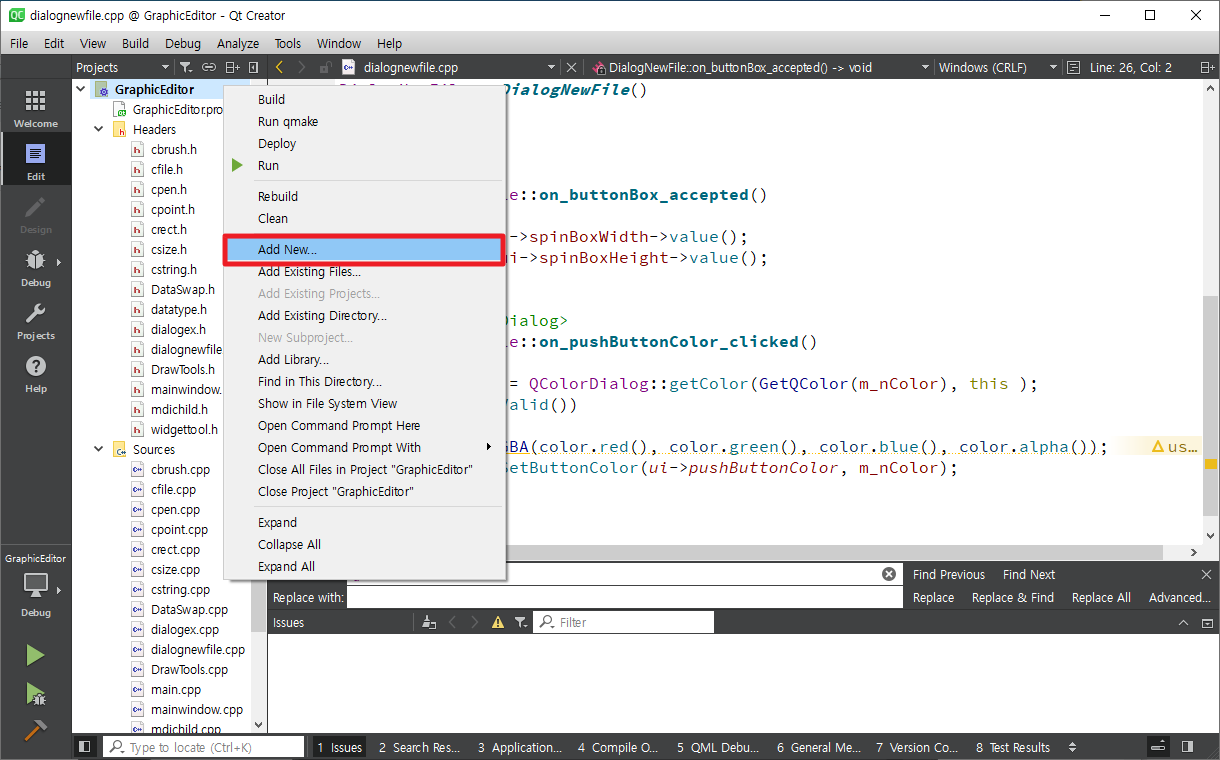The height and width of the screenshot is (760, 1220).
Task: Choose Add New... from context menu
Action: [x=364, y=250]
